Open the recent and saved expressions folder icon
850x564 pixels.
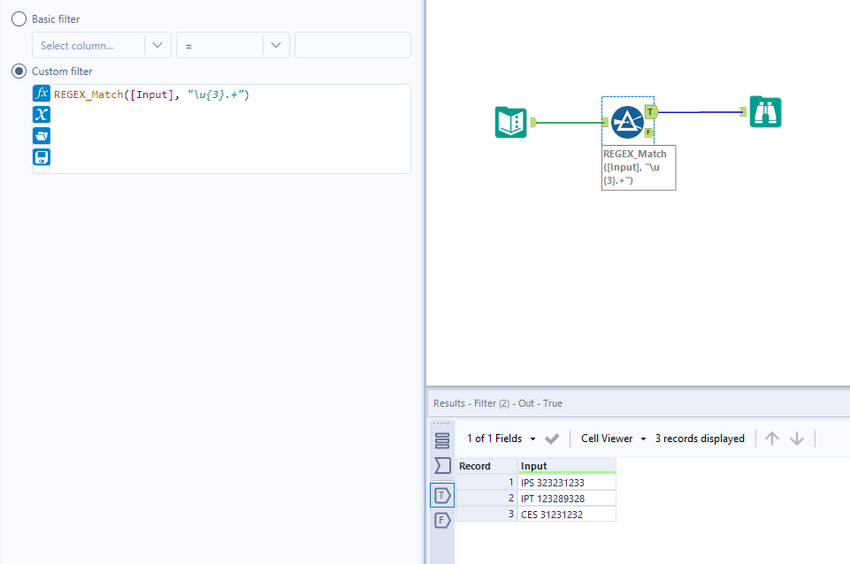[x=41, y=136]
